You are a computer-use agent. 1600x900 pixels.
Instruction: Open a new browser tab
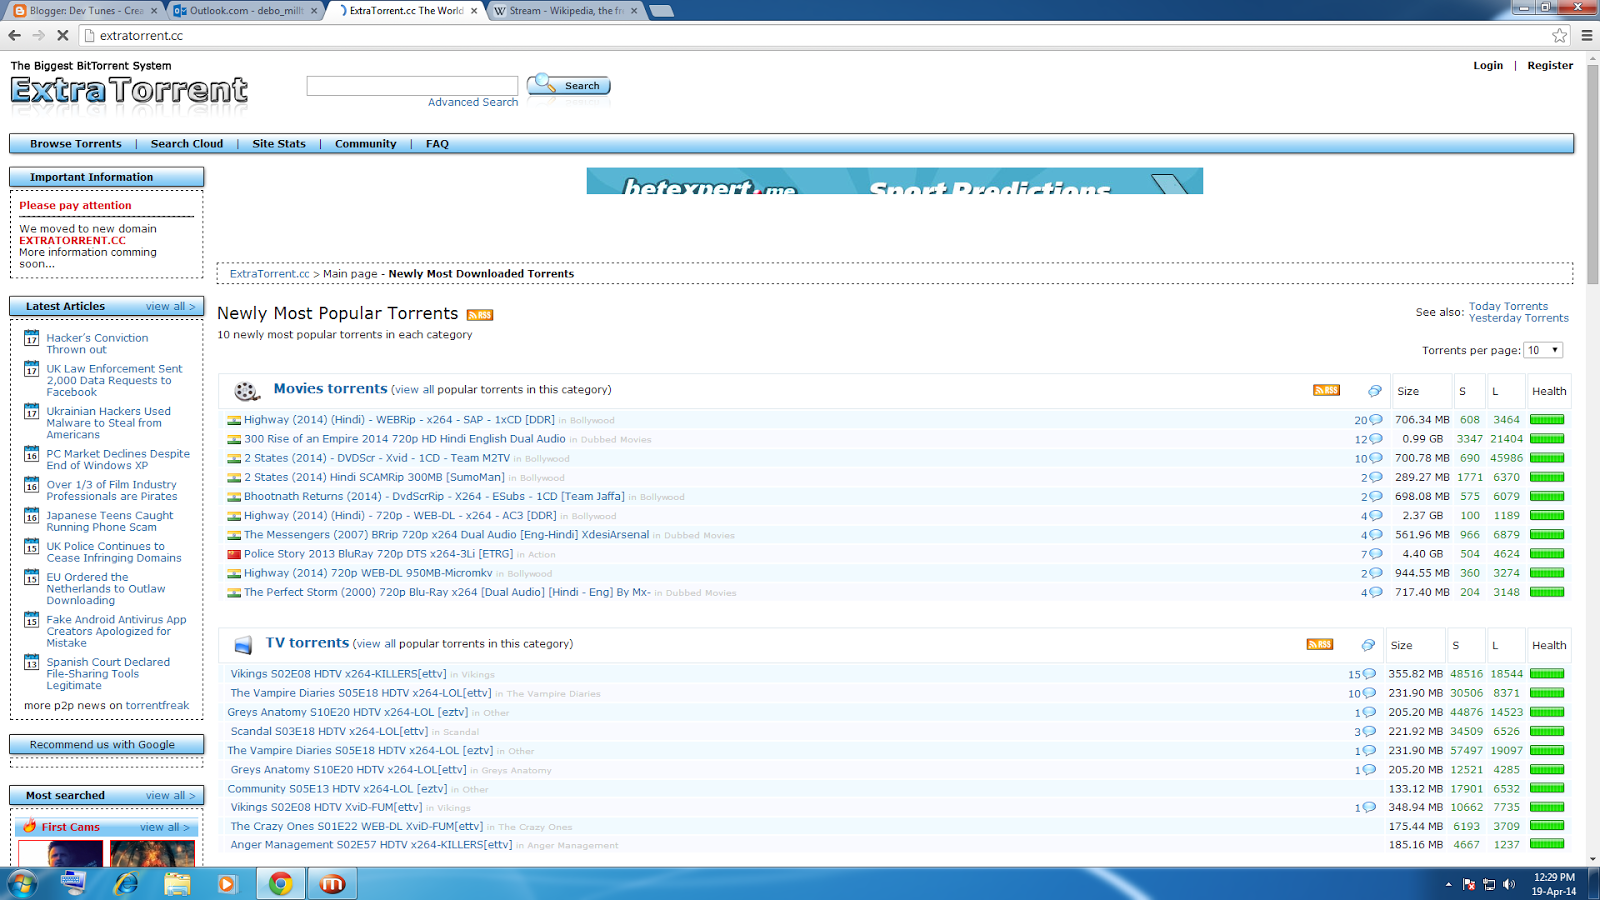tap(661, 11)
